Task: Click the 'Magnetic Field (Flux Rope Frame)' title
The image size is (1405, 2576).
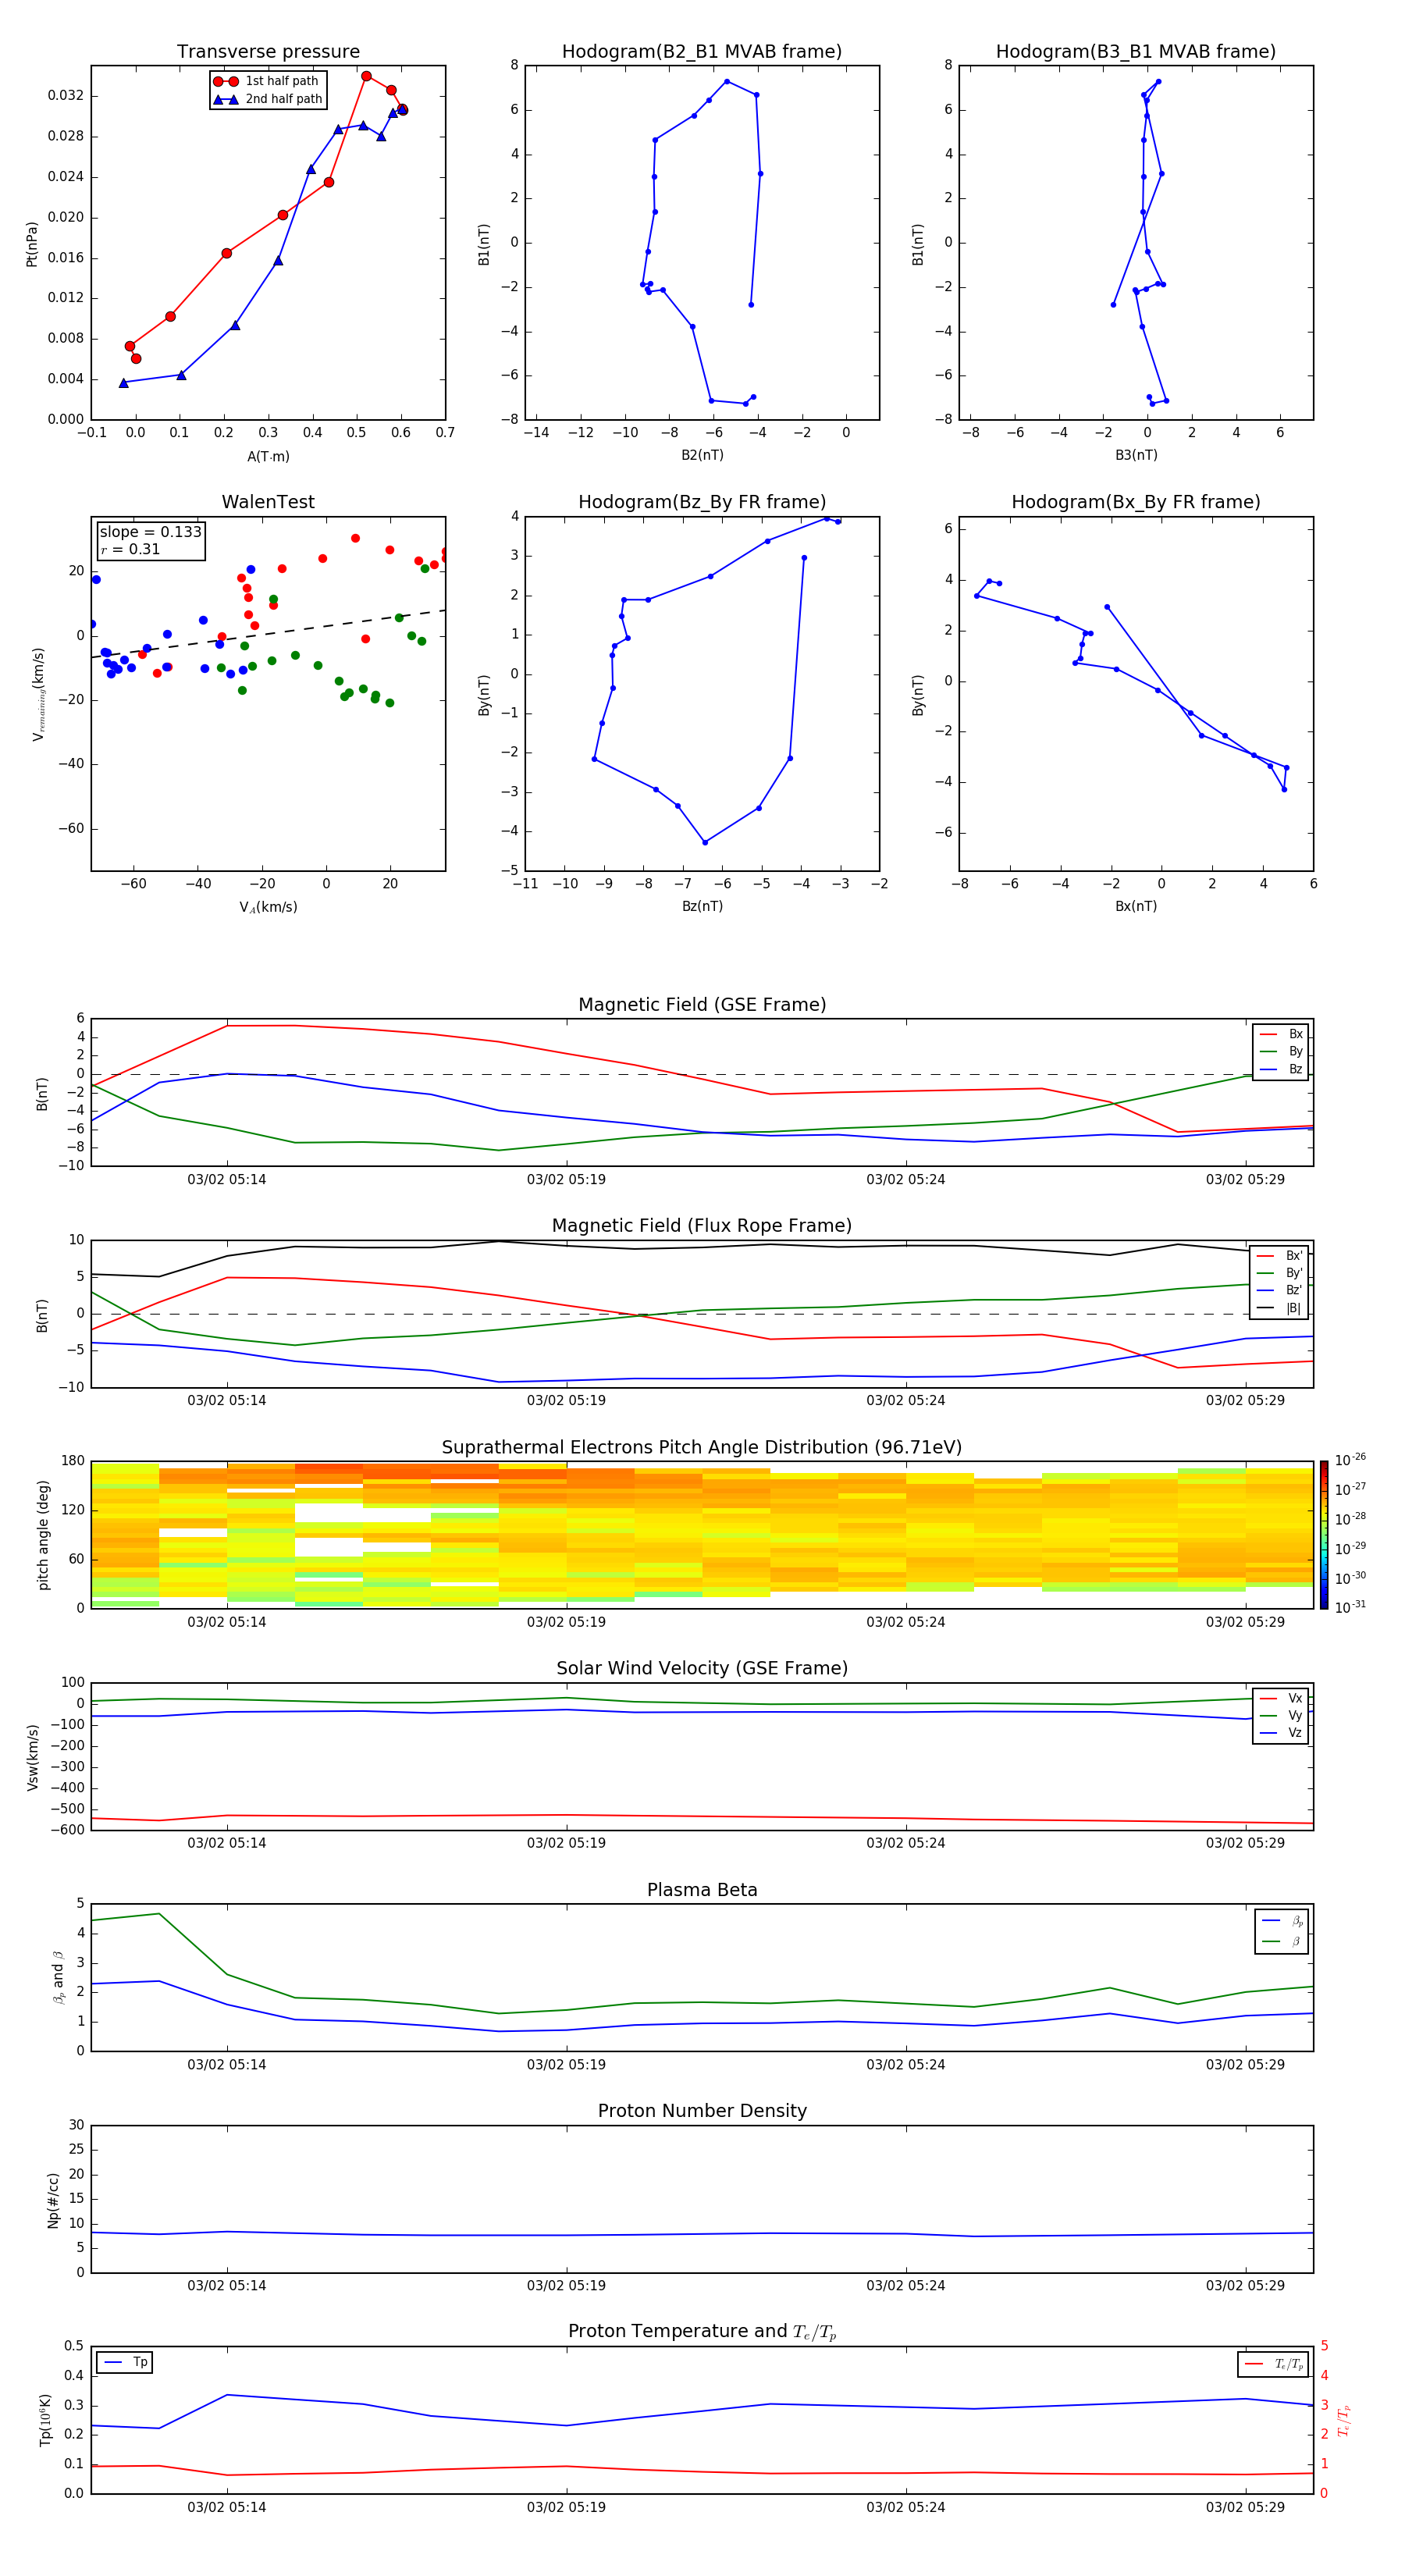Action: (702, 1226)
